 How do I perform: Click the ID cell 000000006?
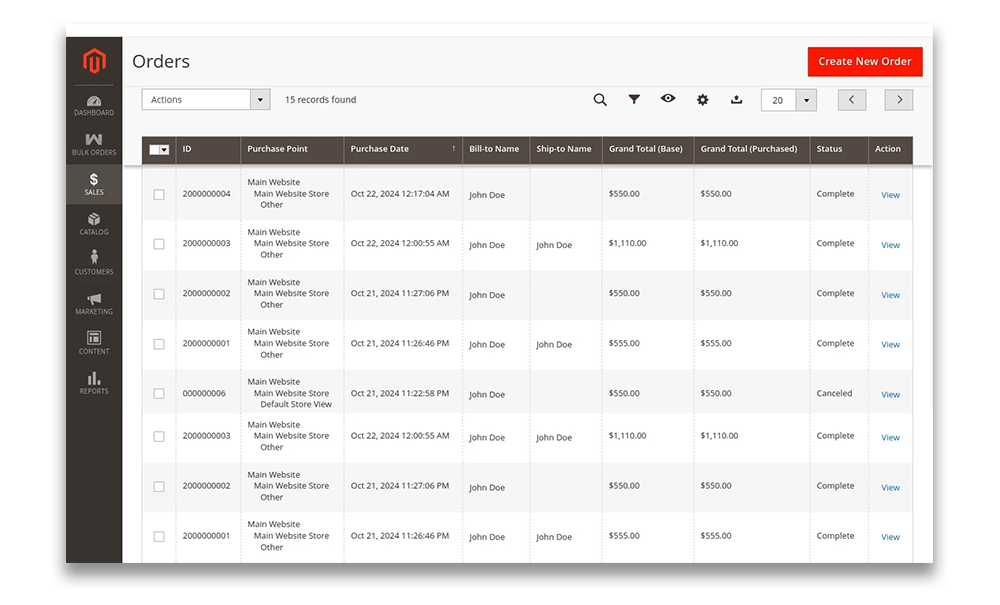pos(204,393)
